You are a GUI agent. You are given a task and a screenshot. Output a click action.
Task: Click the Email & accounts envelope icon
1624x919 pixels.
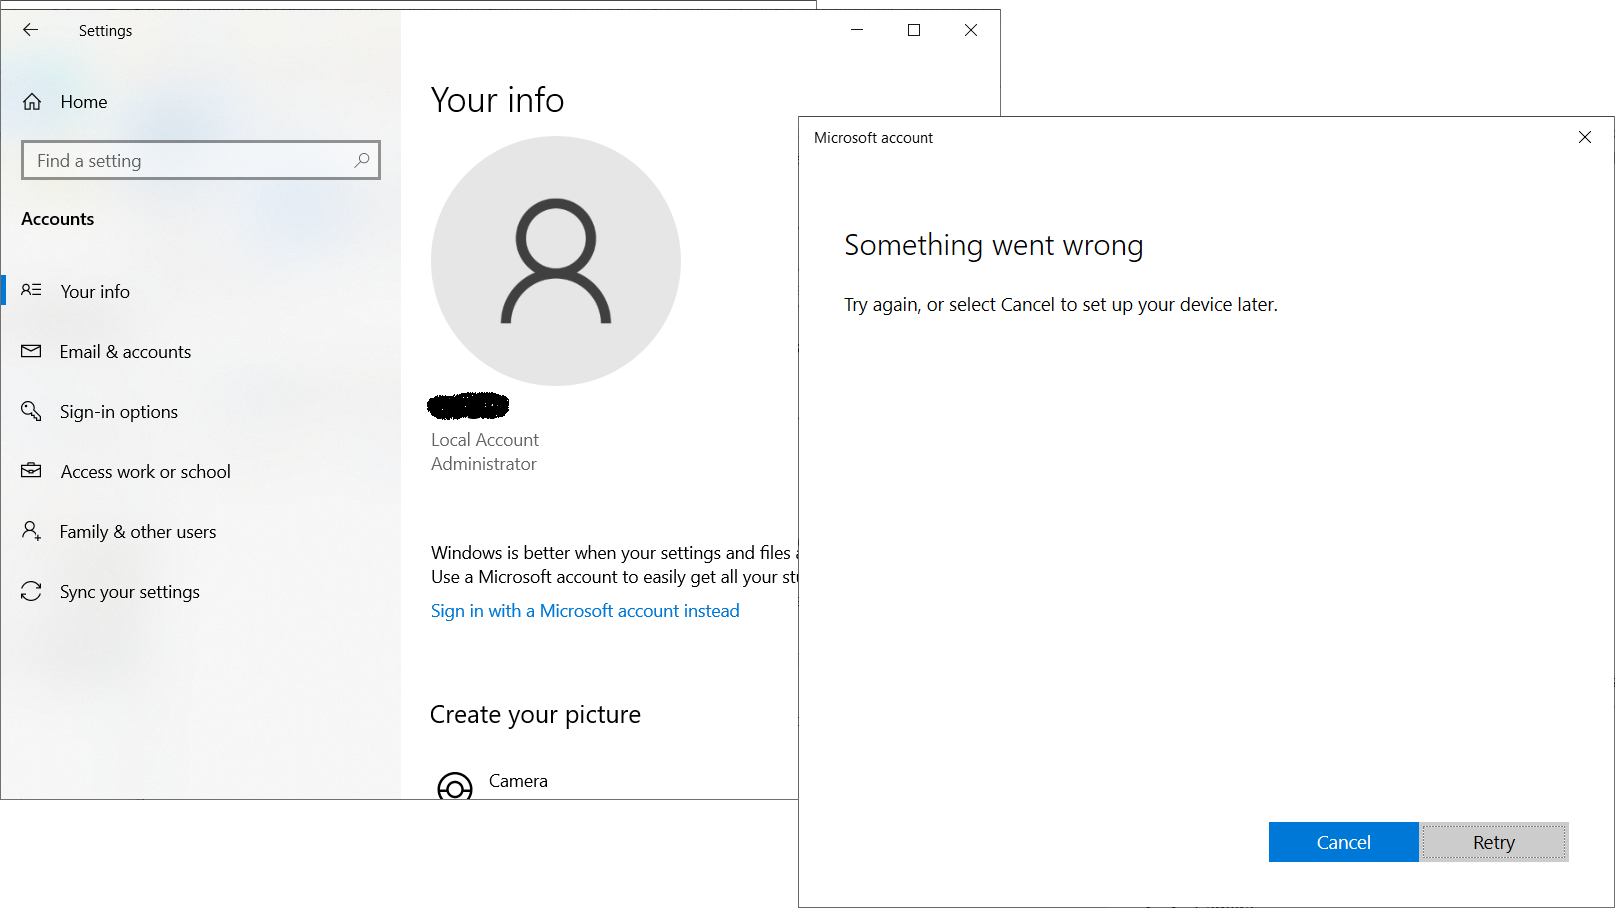[31, 351]
